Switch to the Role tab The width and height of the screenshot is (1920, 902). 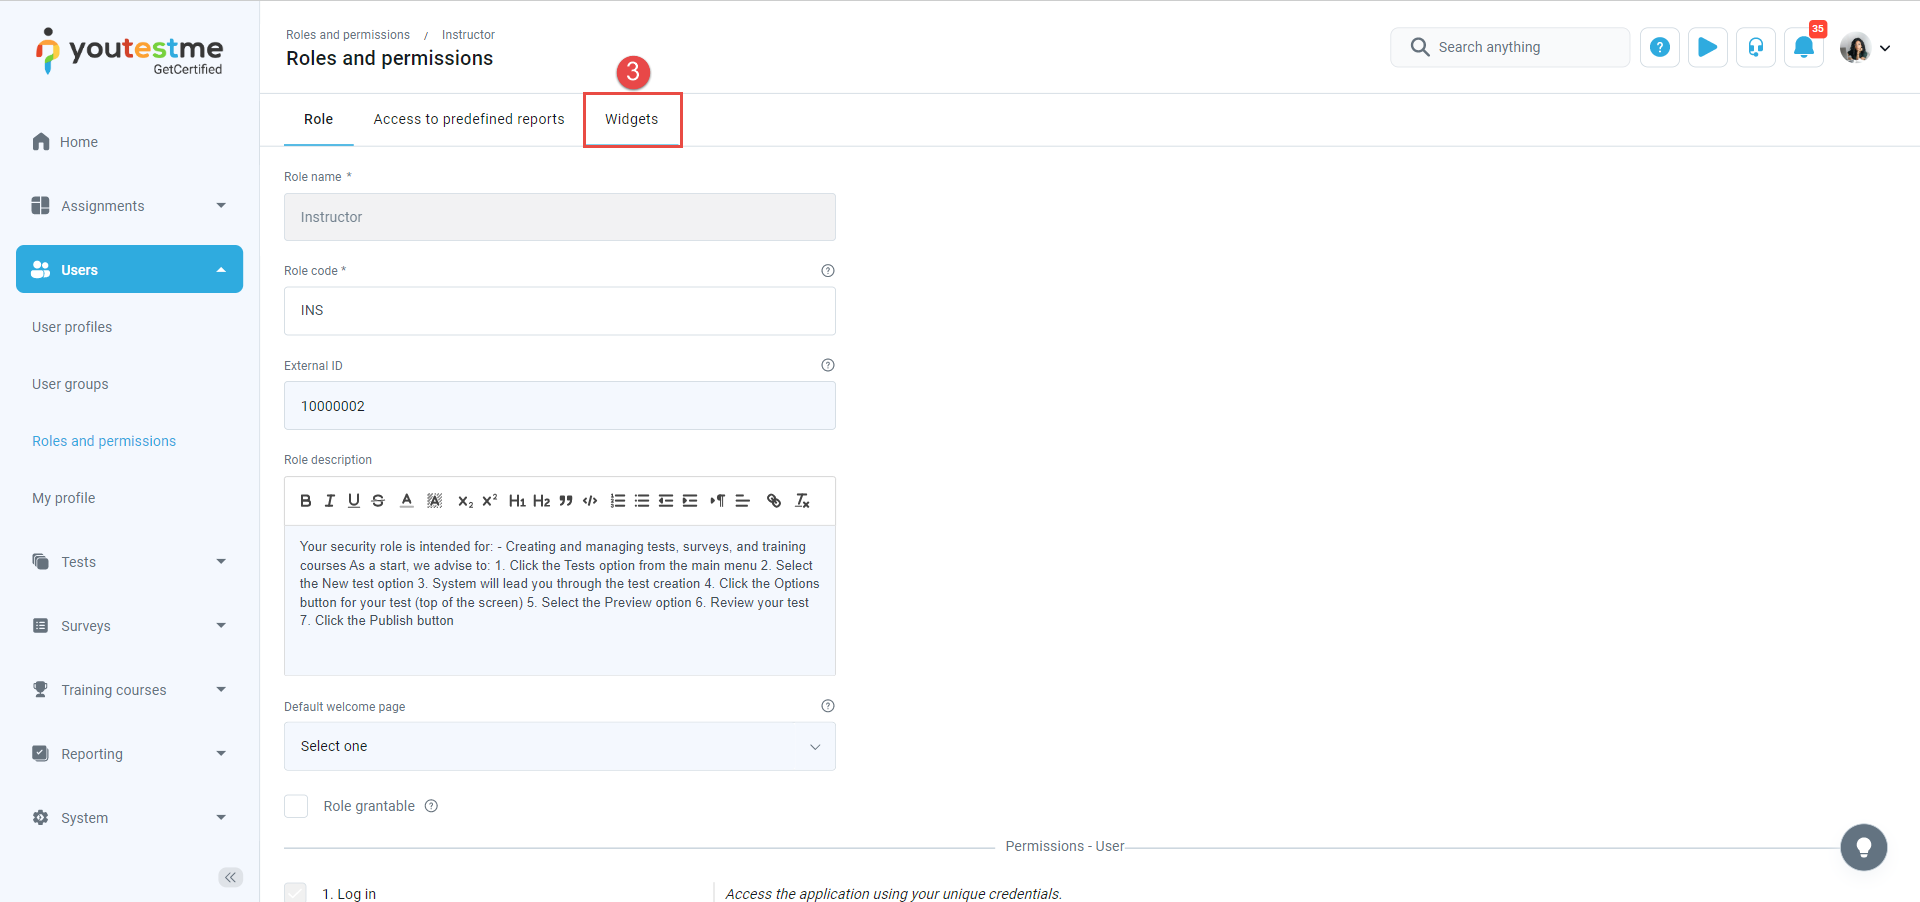319,119
